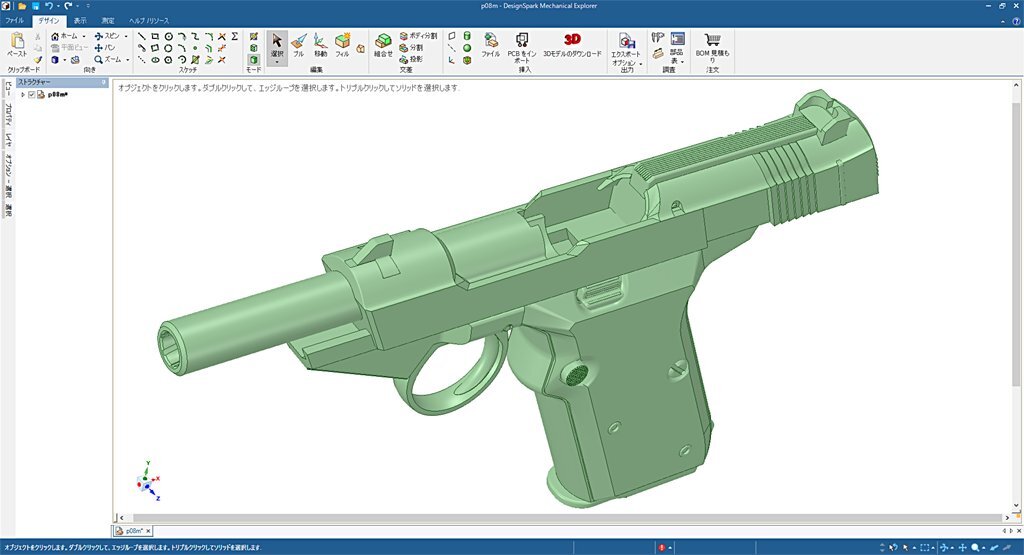
Task: Insert a plane with the plane icon
Action: (x=452, y=37)
